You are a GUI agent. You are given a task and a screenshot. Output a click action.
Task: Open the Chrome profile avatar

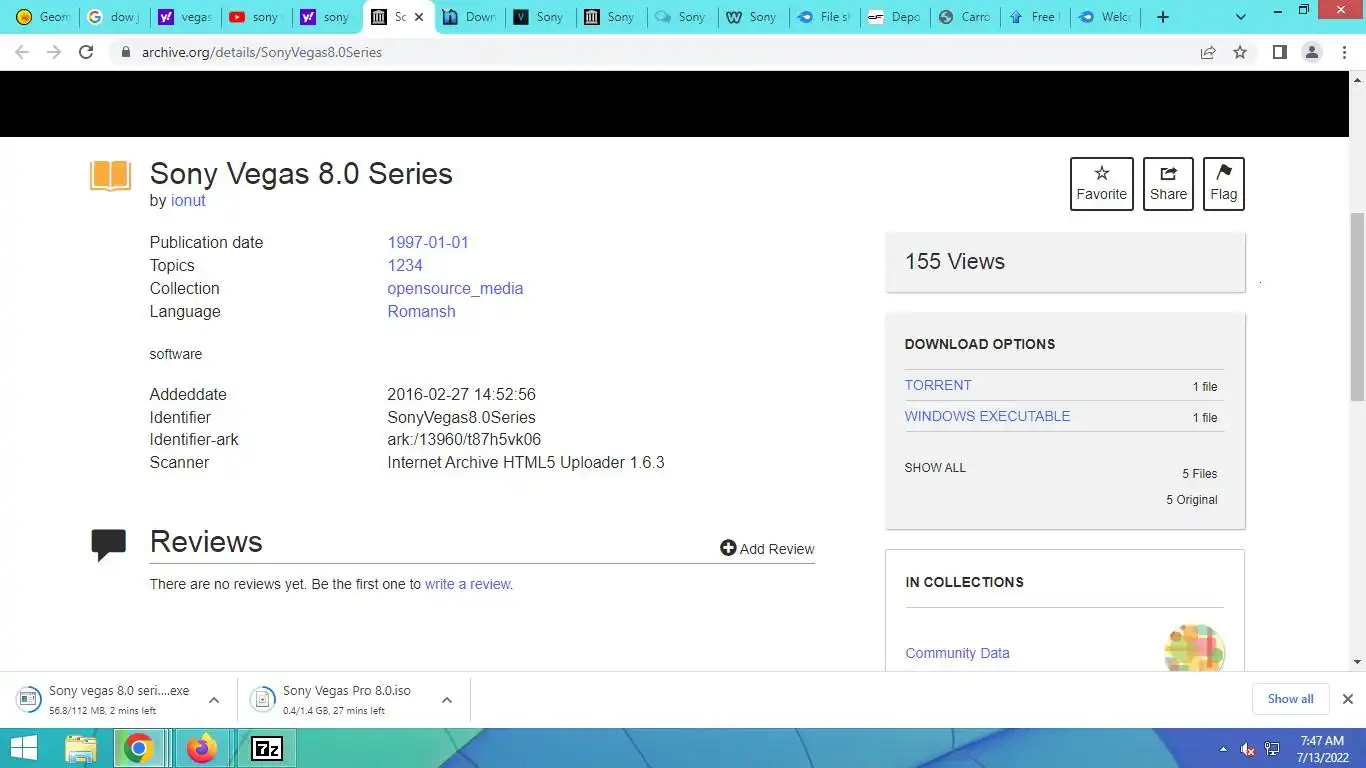(x=1312, y=52)
